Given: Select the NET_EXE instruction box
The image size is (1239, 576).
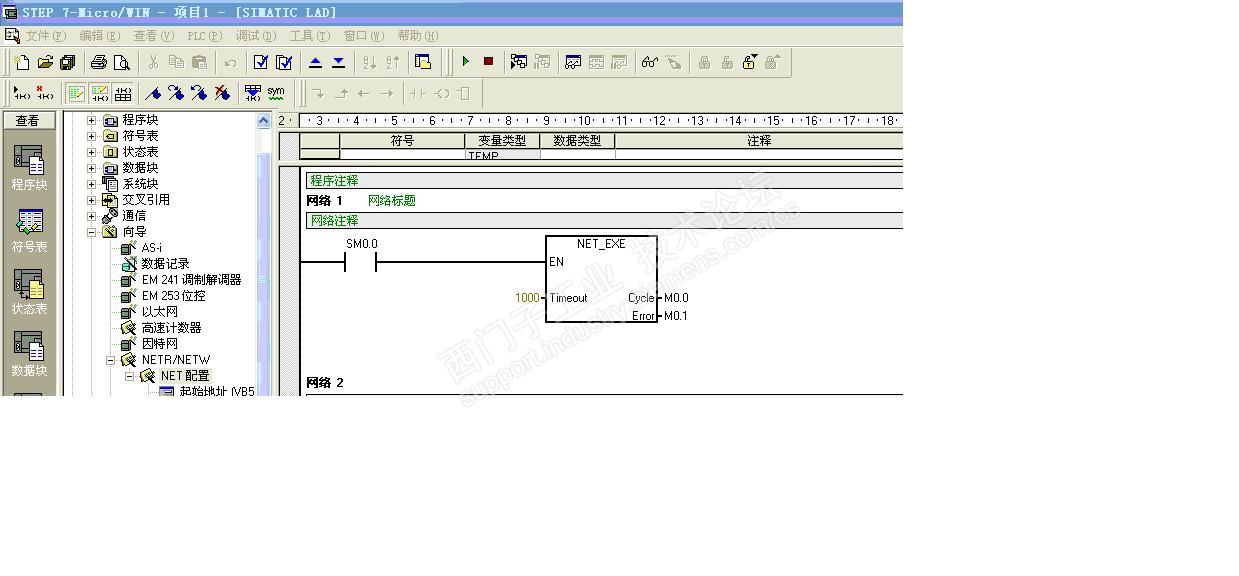Looking at the screenshot, I should [x=601, y=279].
